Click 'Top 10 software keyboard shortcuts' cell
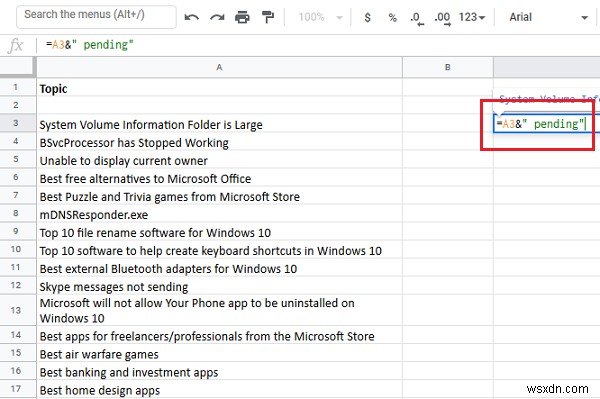The width and height of the screenshot is (600, 399). [x=219, y=249]
